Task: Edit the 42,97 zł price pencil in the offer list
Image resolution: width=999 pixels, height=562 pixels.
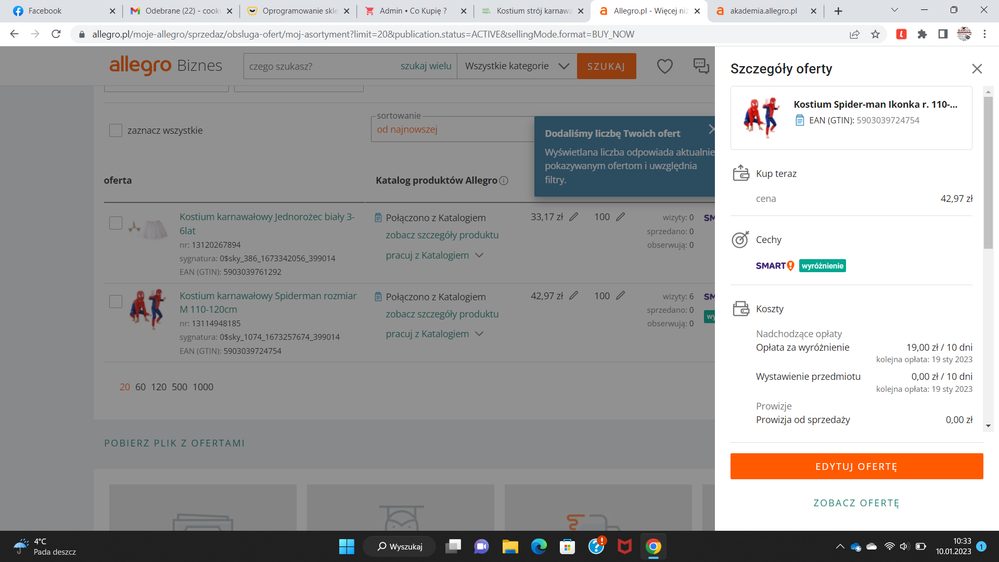Action: [x=574, y=296]
